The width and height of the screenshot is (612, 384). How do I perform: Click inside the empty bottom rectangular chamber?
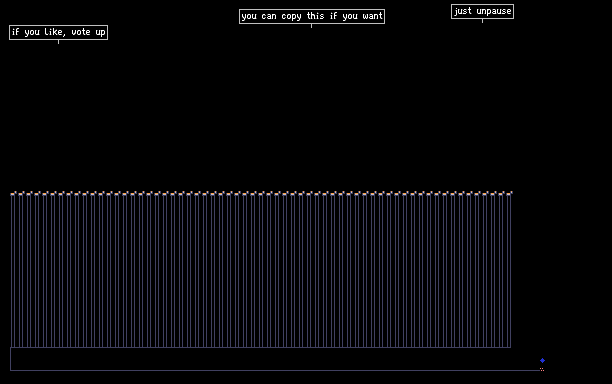pyautogui.click(x=273, y=359)
